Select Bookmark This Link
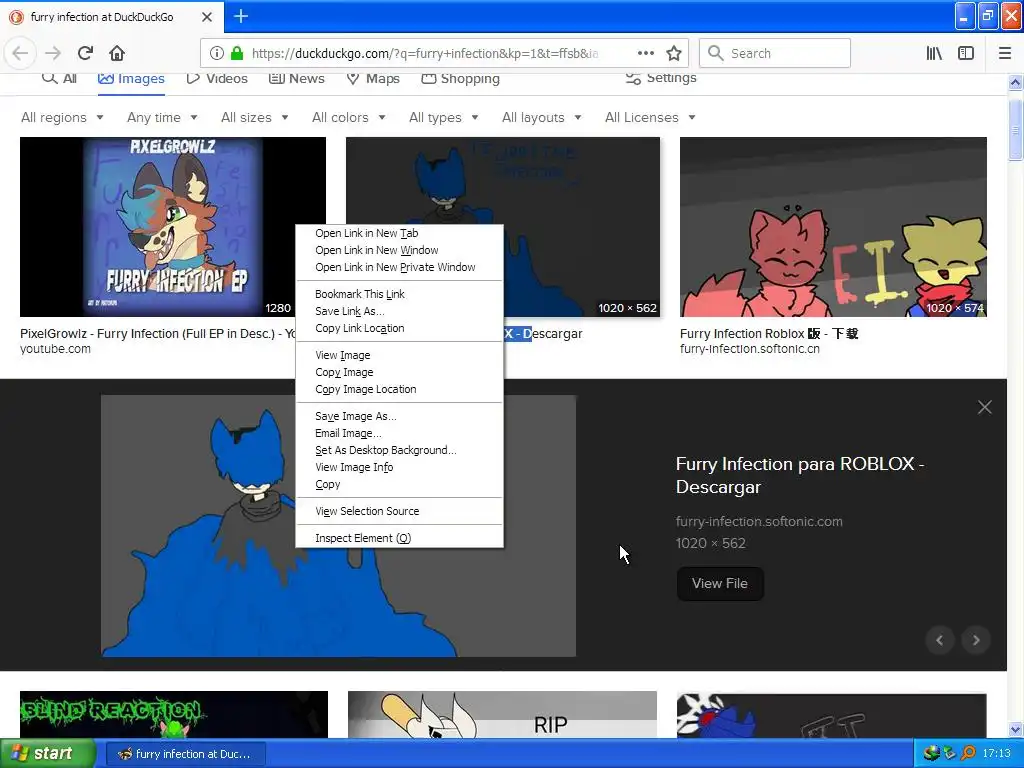 point(399,294)
